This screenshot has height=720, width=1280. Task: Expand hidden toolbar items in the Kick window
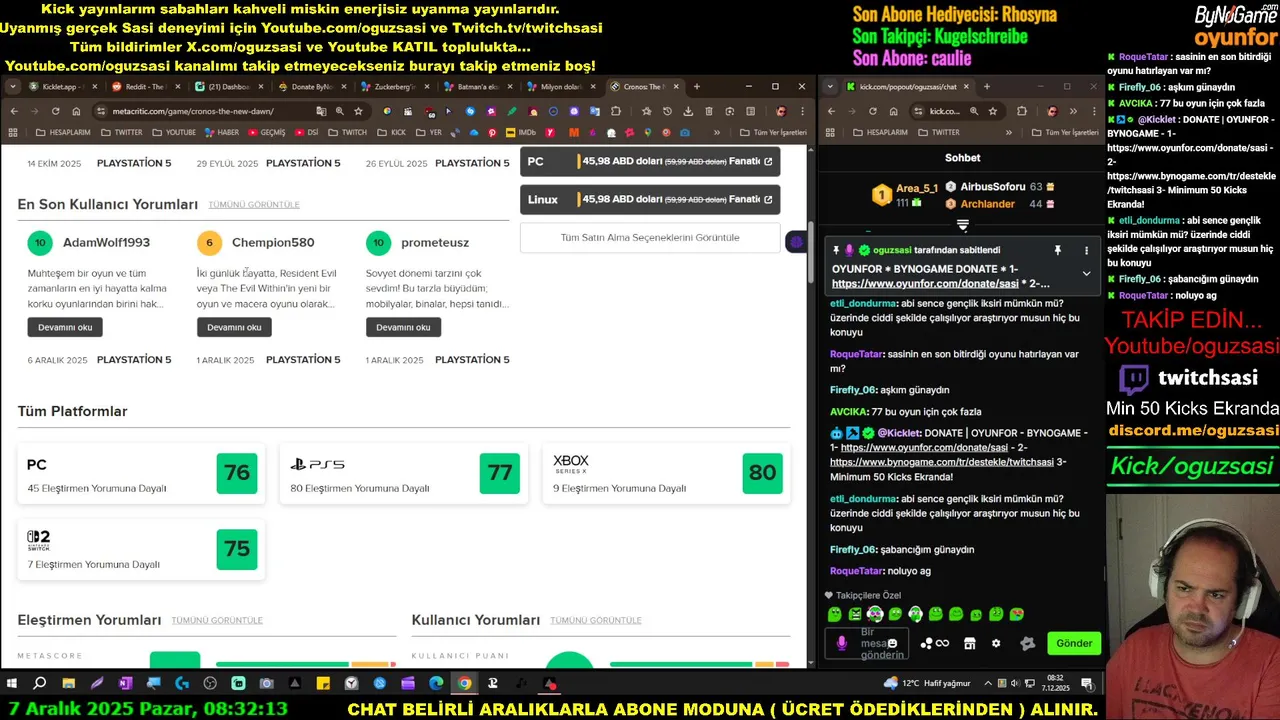(1073, 111)
